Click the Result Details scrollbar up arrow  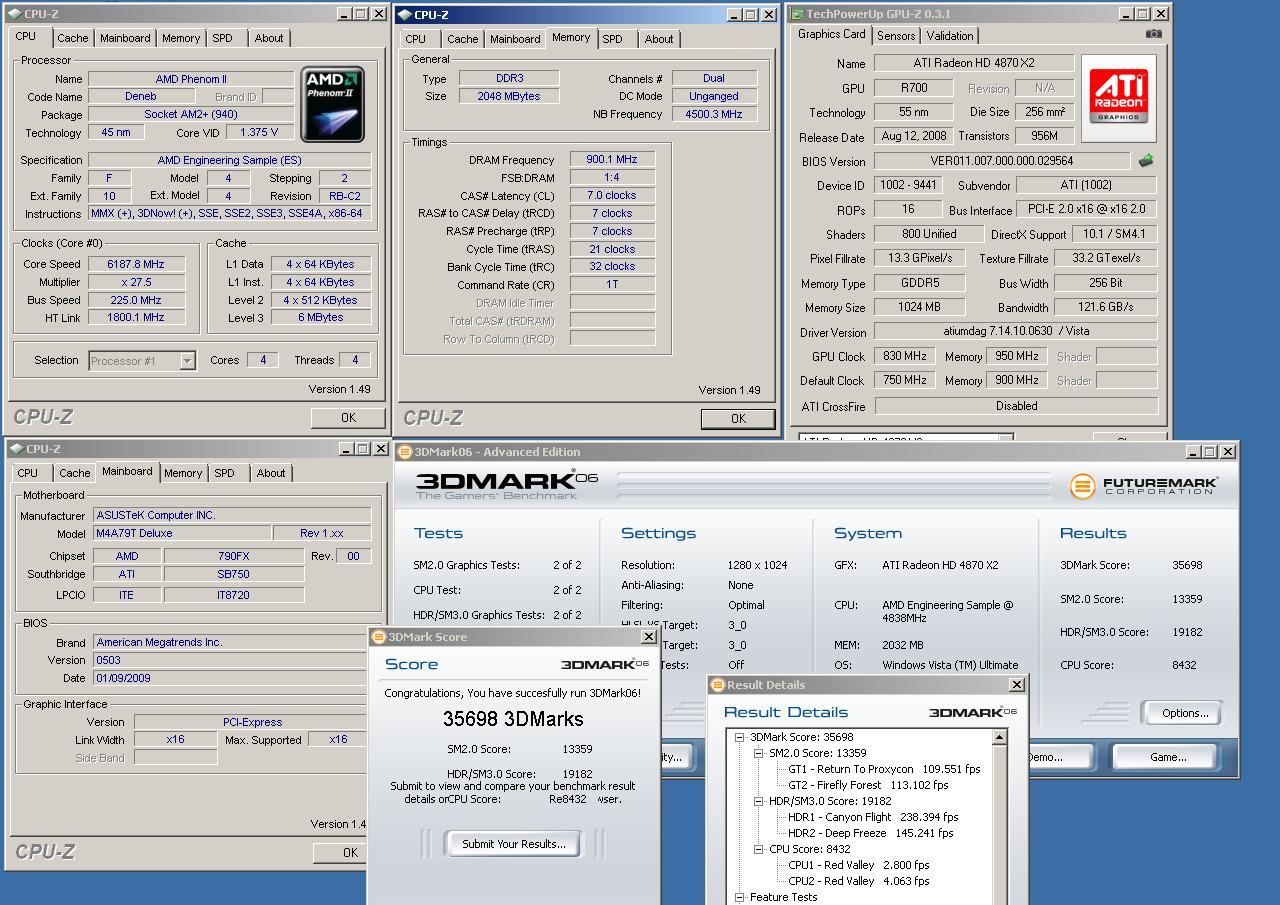[999, 738]
